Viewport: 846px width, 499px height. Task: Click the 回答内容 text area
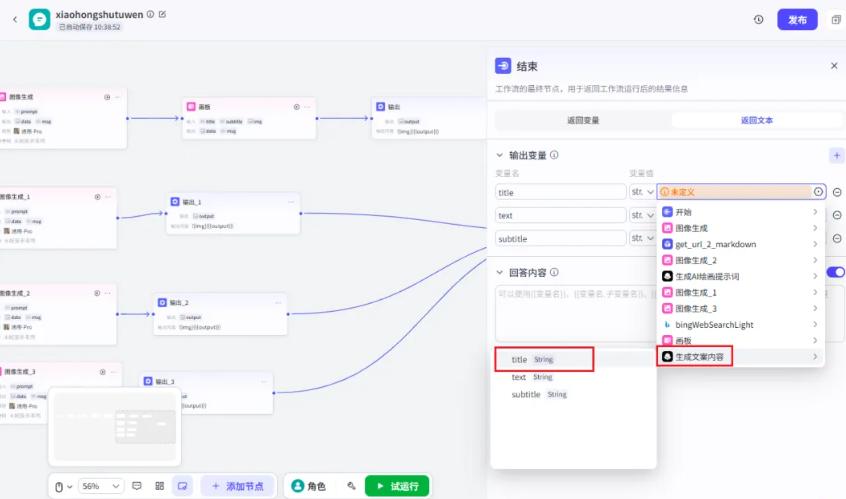click(x=575, y=314)
